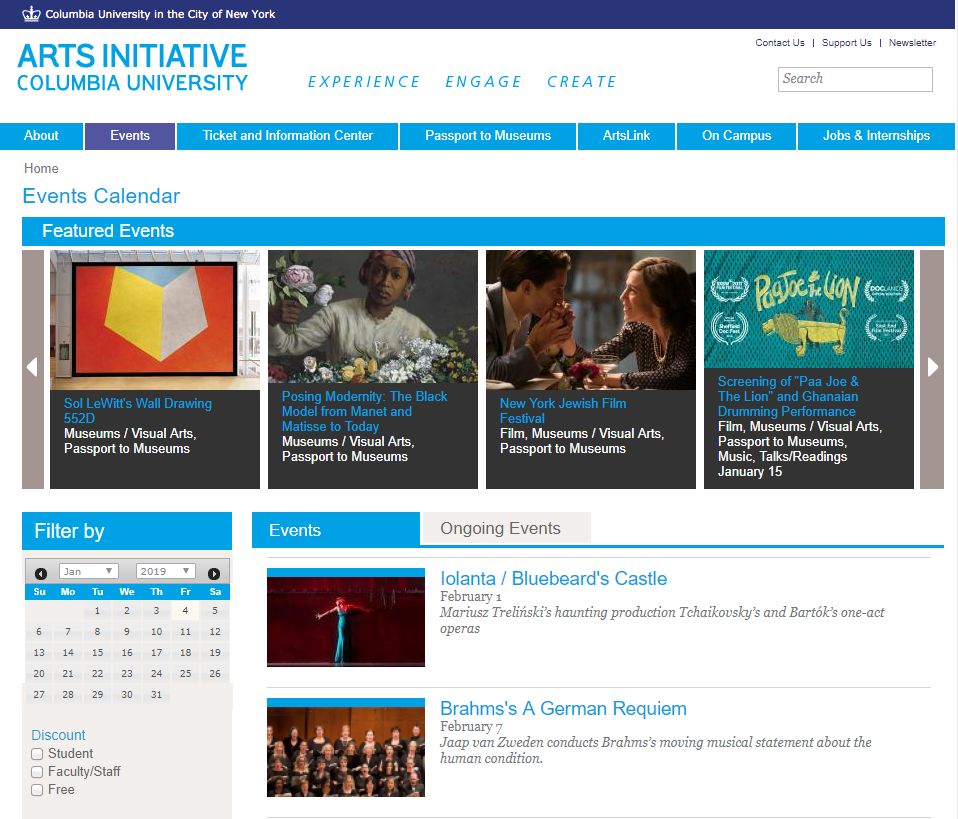This screenshot has width=958, height=819.
Task: Click the ENGAGE tagline text
Action: (483, 82)
